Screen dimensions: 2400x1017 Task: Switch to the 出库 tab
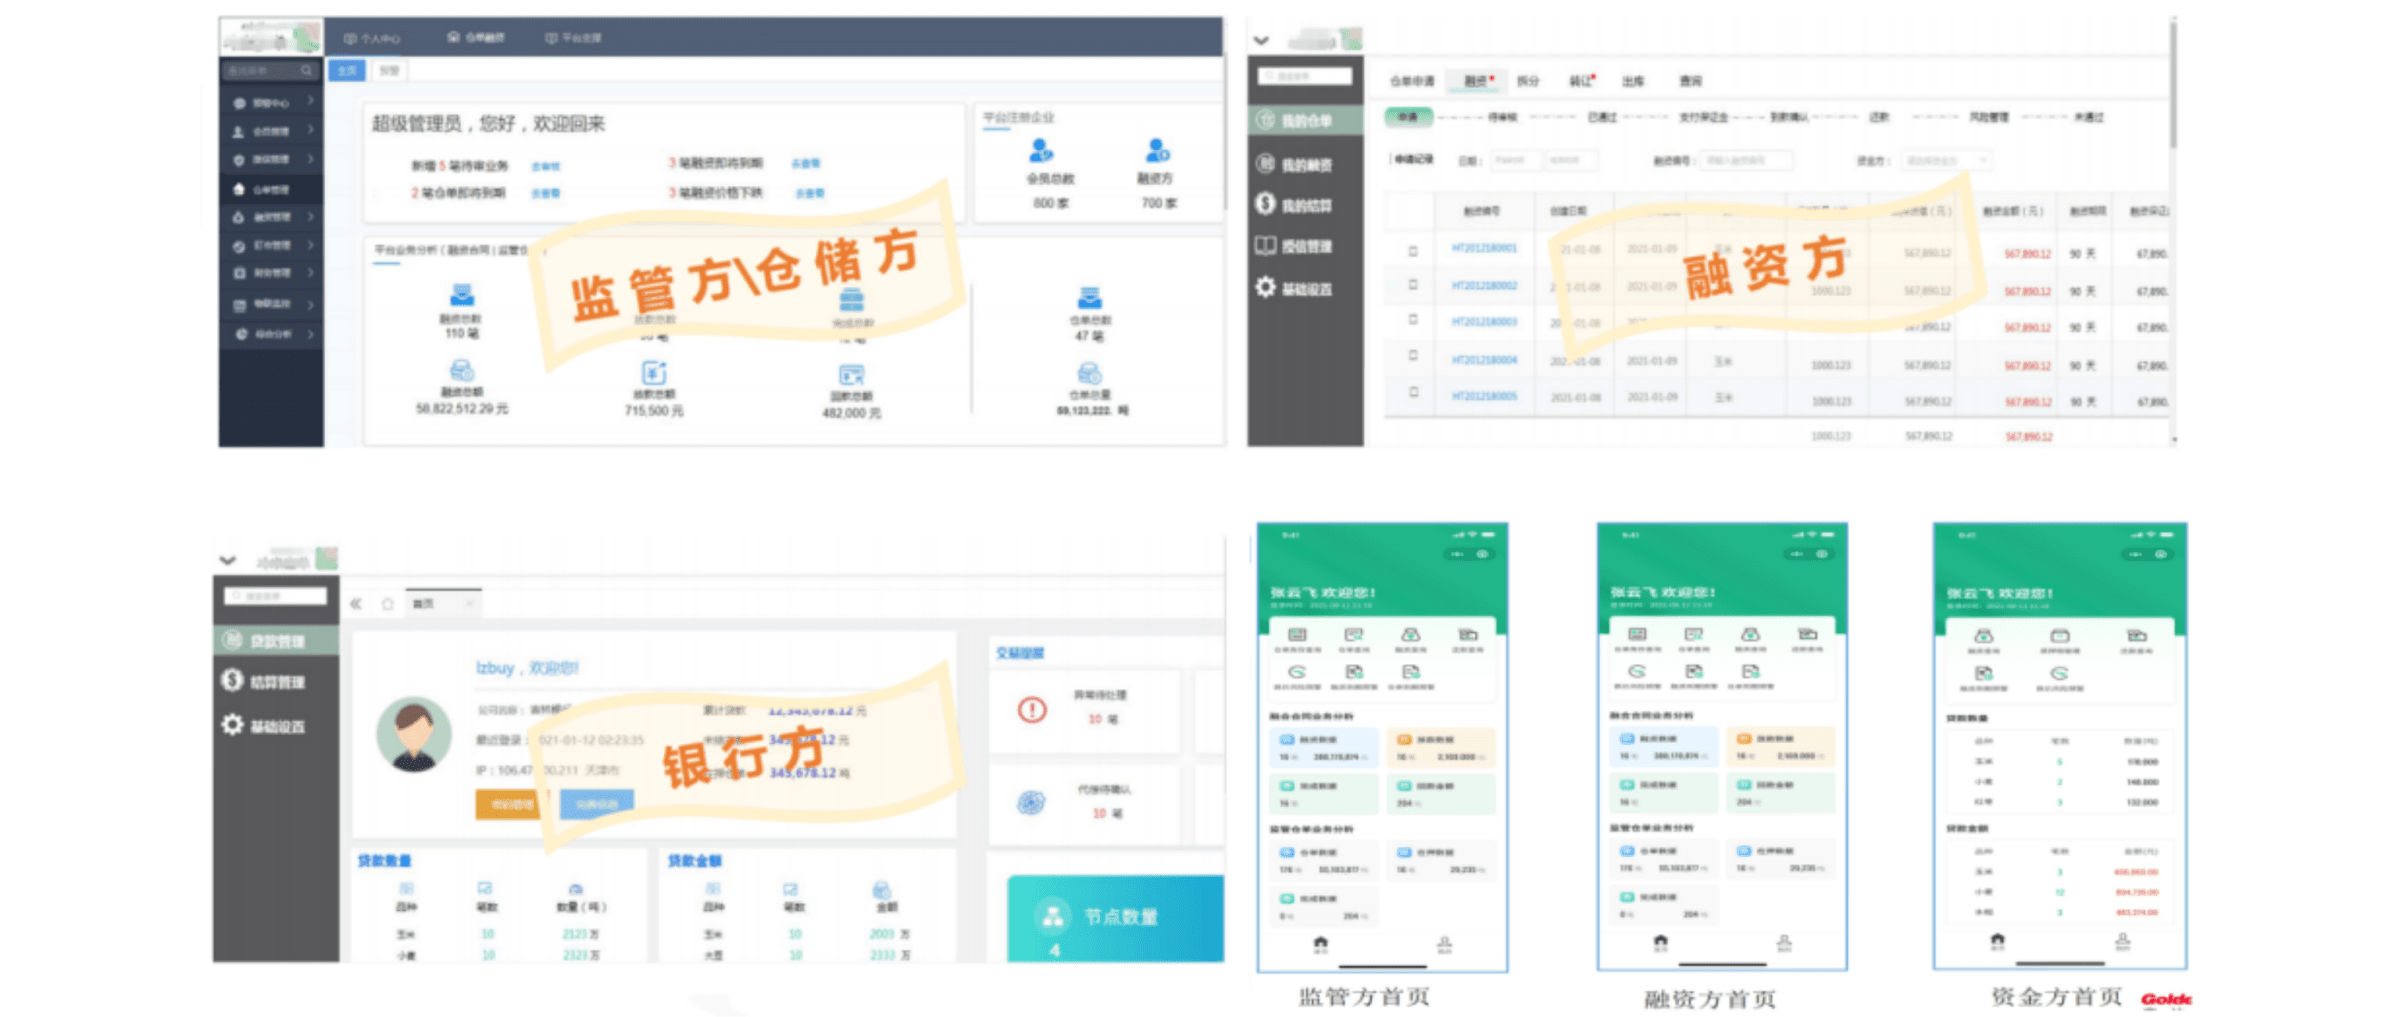tap(1632, 81)
